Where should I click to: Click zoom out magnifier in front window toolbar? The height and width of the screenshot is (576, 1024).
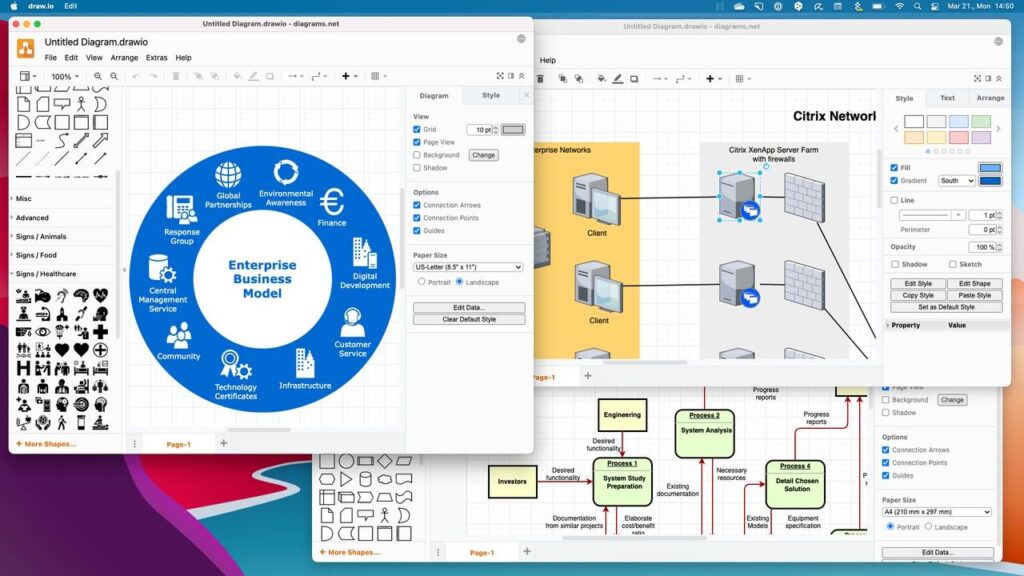point(114,76)
